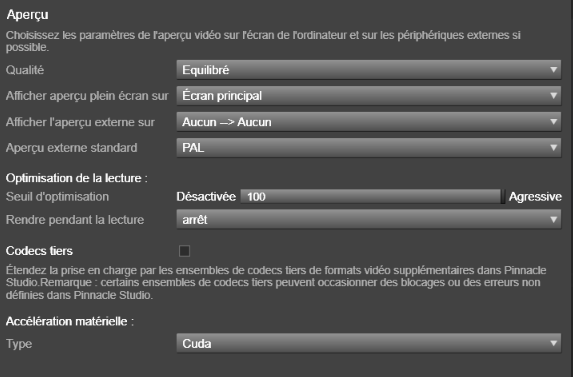Click the slider handle next to Agressive
573x377 pixels.
tap(503, 197)
